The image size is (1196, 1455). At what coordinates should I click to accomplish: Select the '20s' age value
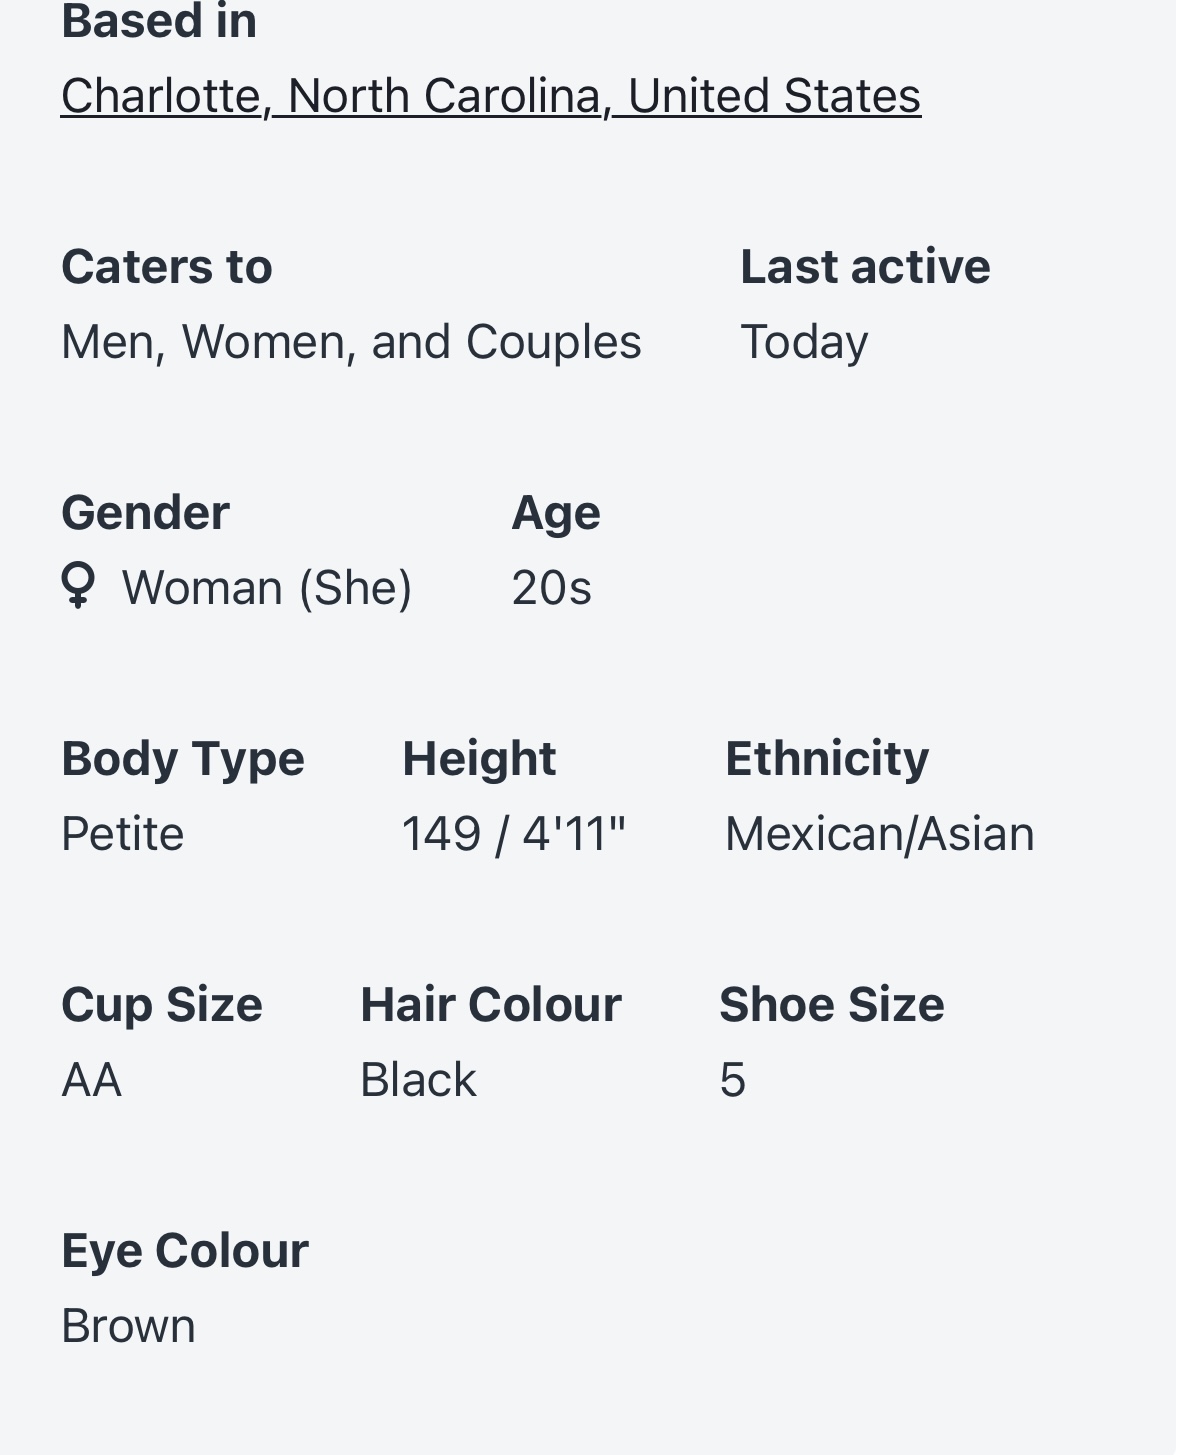pos(552,588)
